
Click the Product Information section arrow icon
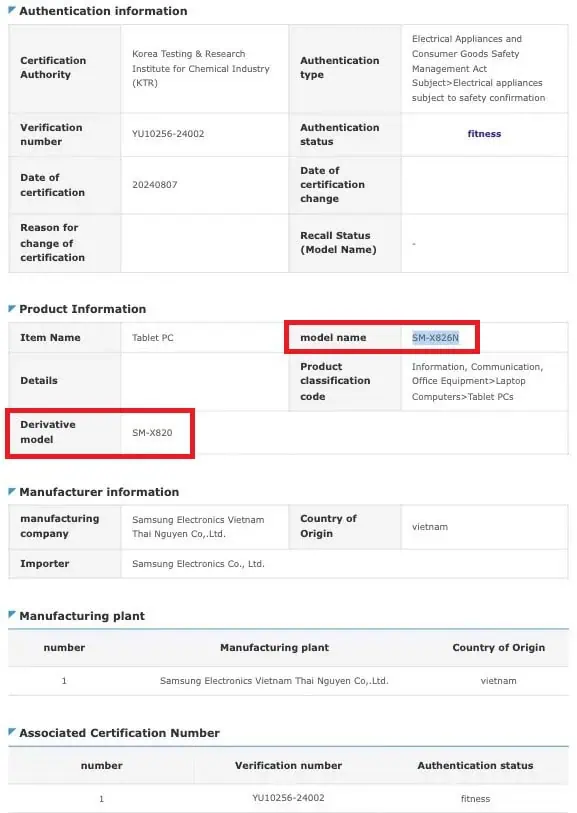tap(12, 309)
